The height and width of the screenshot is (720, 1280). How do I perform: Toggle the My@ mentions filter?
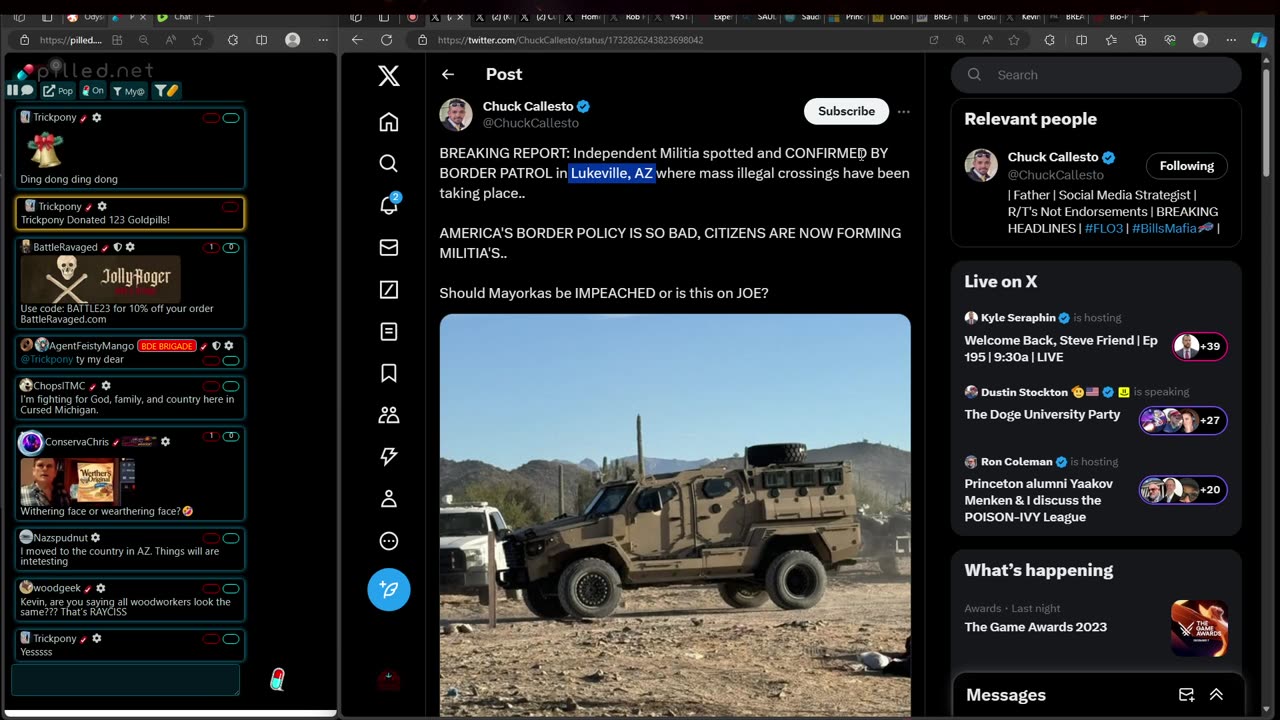pyautogui.click(x=128, y=91)
